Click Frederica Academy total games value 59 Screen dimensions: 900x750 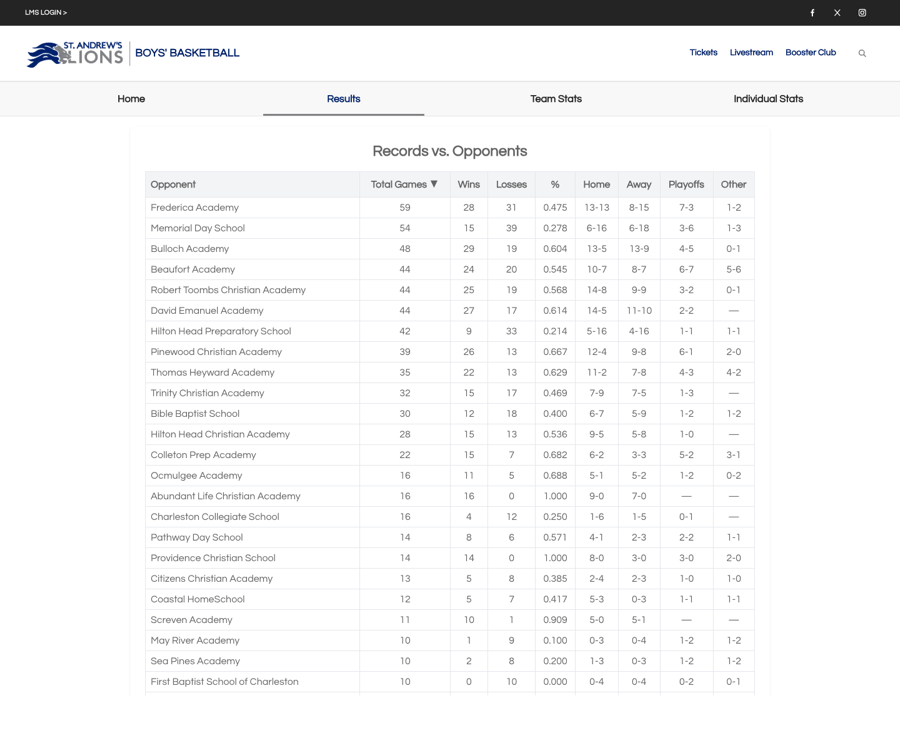[x=405, y=208]
